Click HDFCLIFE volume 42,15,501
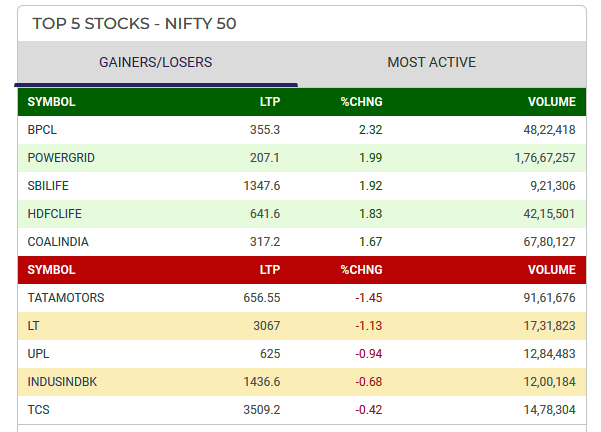601x432 pixels. pyautogui.click(x=549, y=214)
